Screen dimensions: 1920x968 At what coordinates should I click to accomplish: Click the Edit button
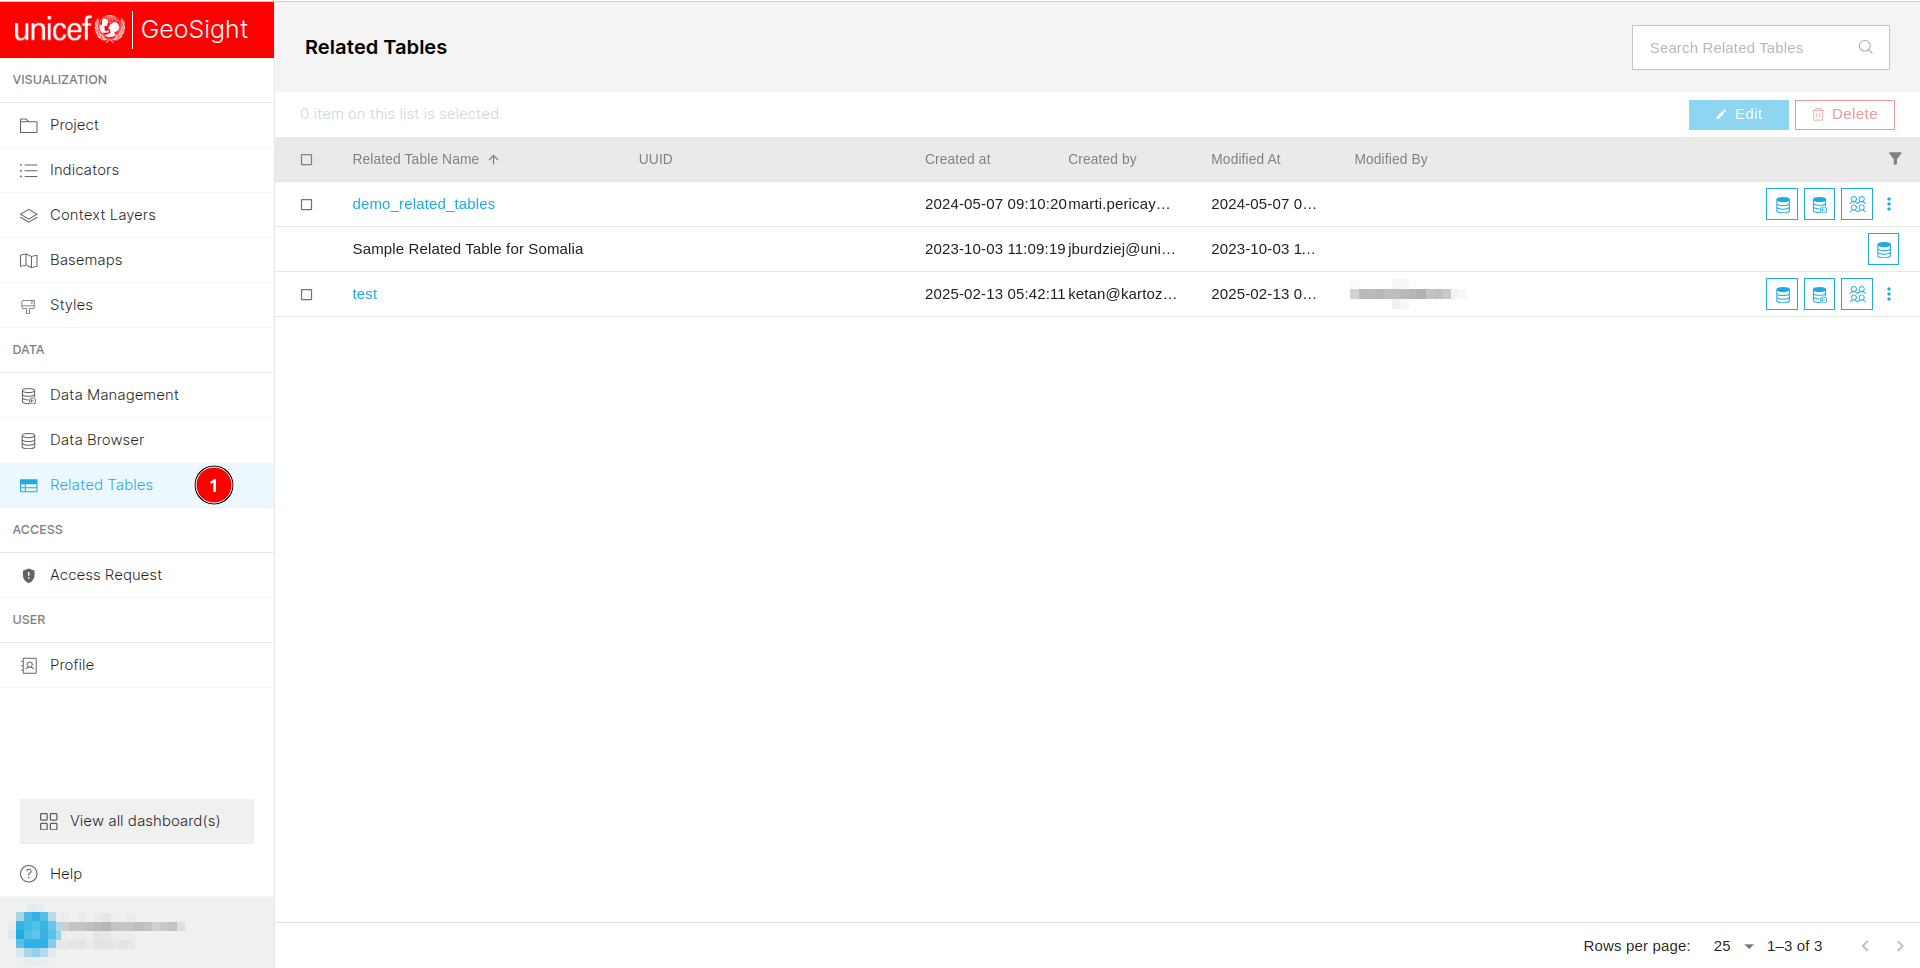(1738, 114)
